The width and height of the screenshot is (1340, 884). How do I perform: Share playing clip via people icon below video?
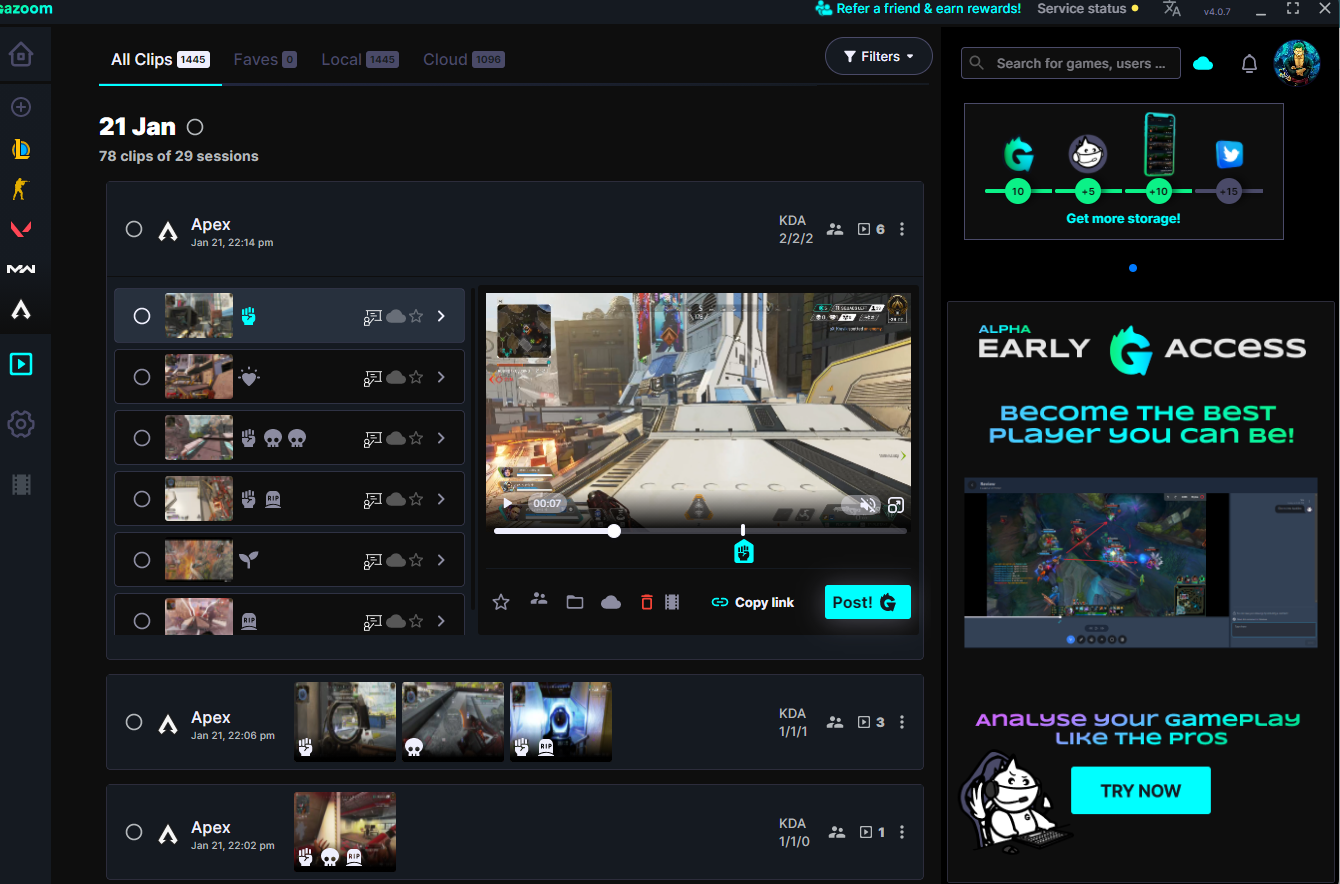click(x=539, y=600)
